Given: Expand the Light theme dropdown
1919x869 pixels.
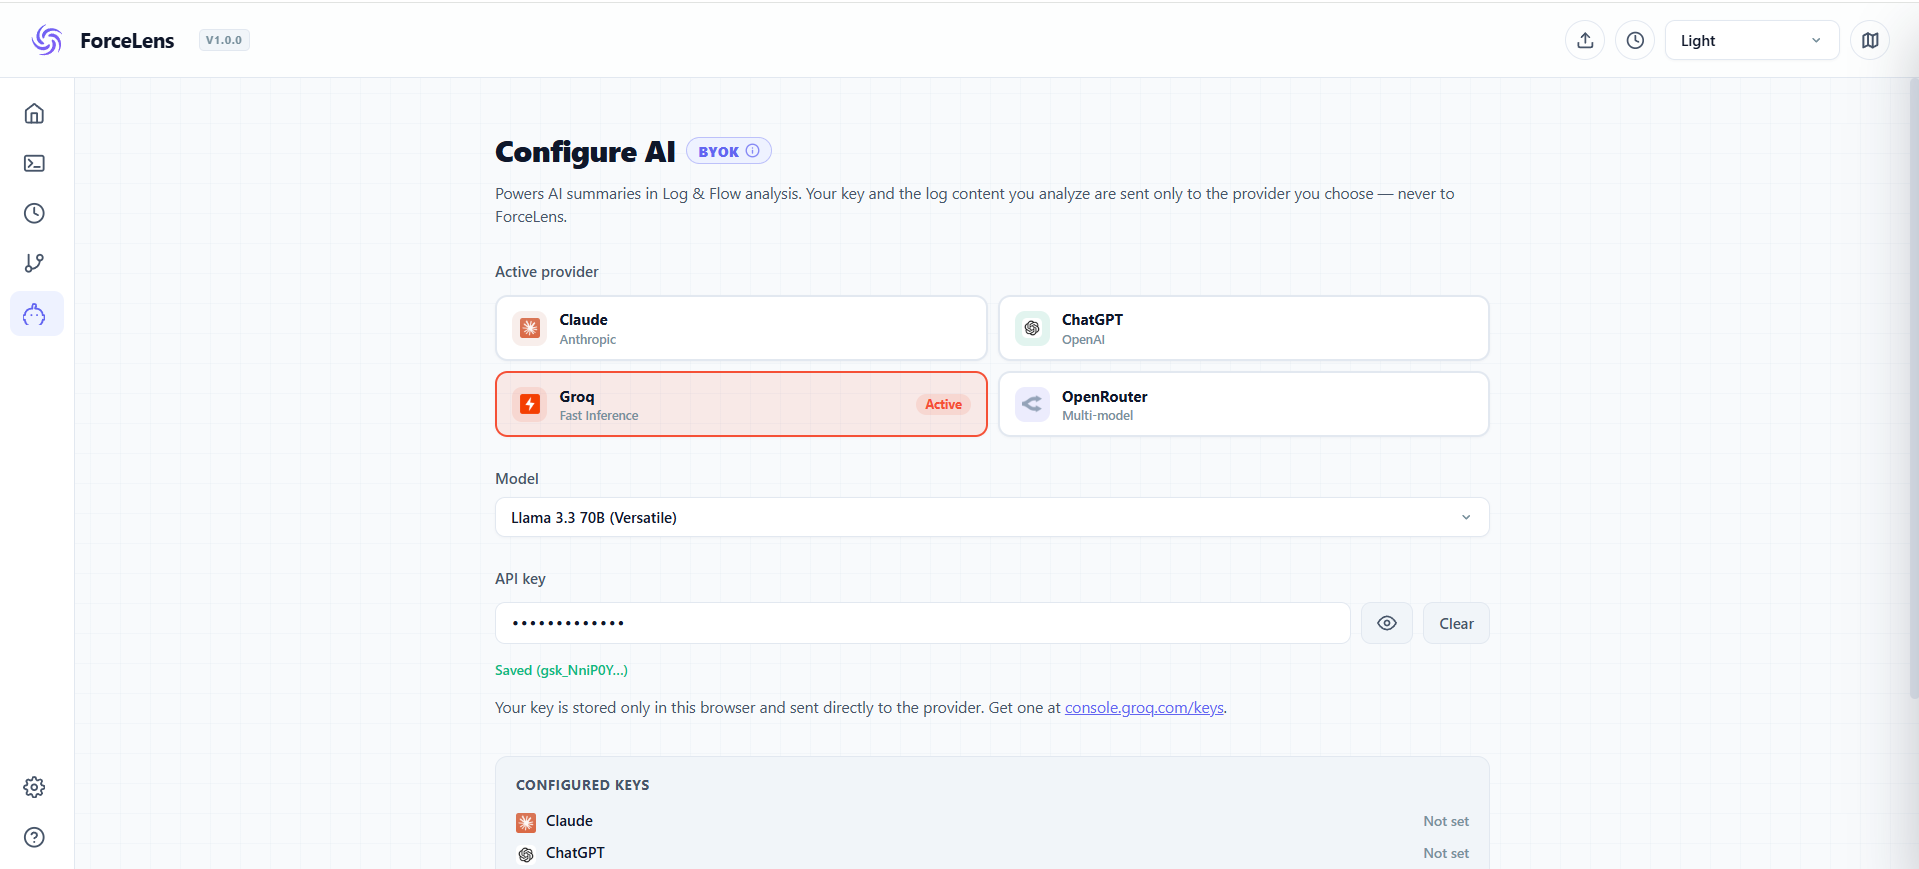Looking at the screenshot, I should pos(1752,40).
